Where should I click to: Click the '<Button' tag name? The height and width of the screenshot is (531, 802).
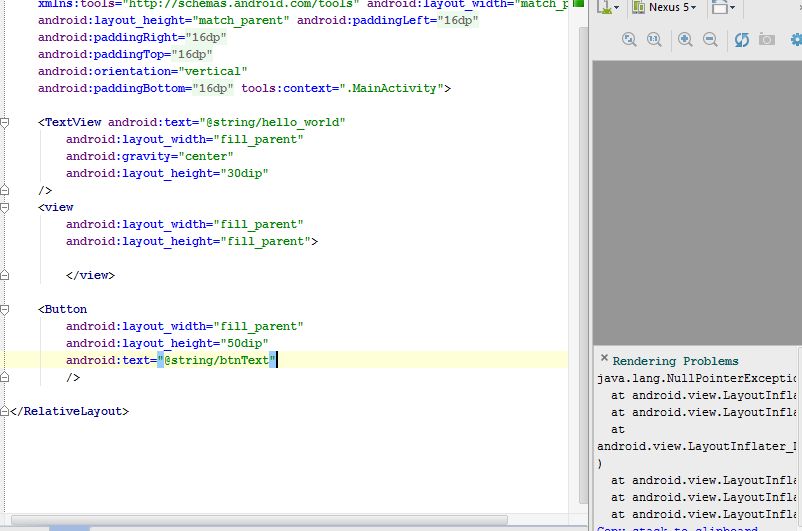coord(62,309)
